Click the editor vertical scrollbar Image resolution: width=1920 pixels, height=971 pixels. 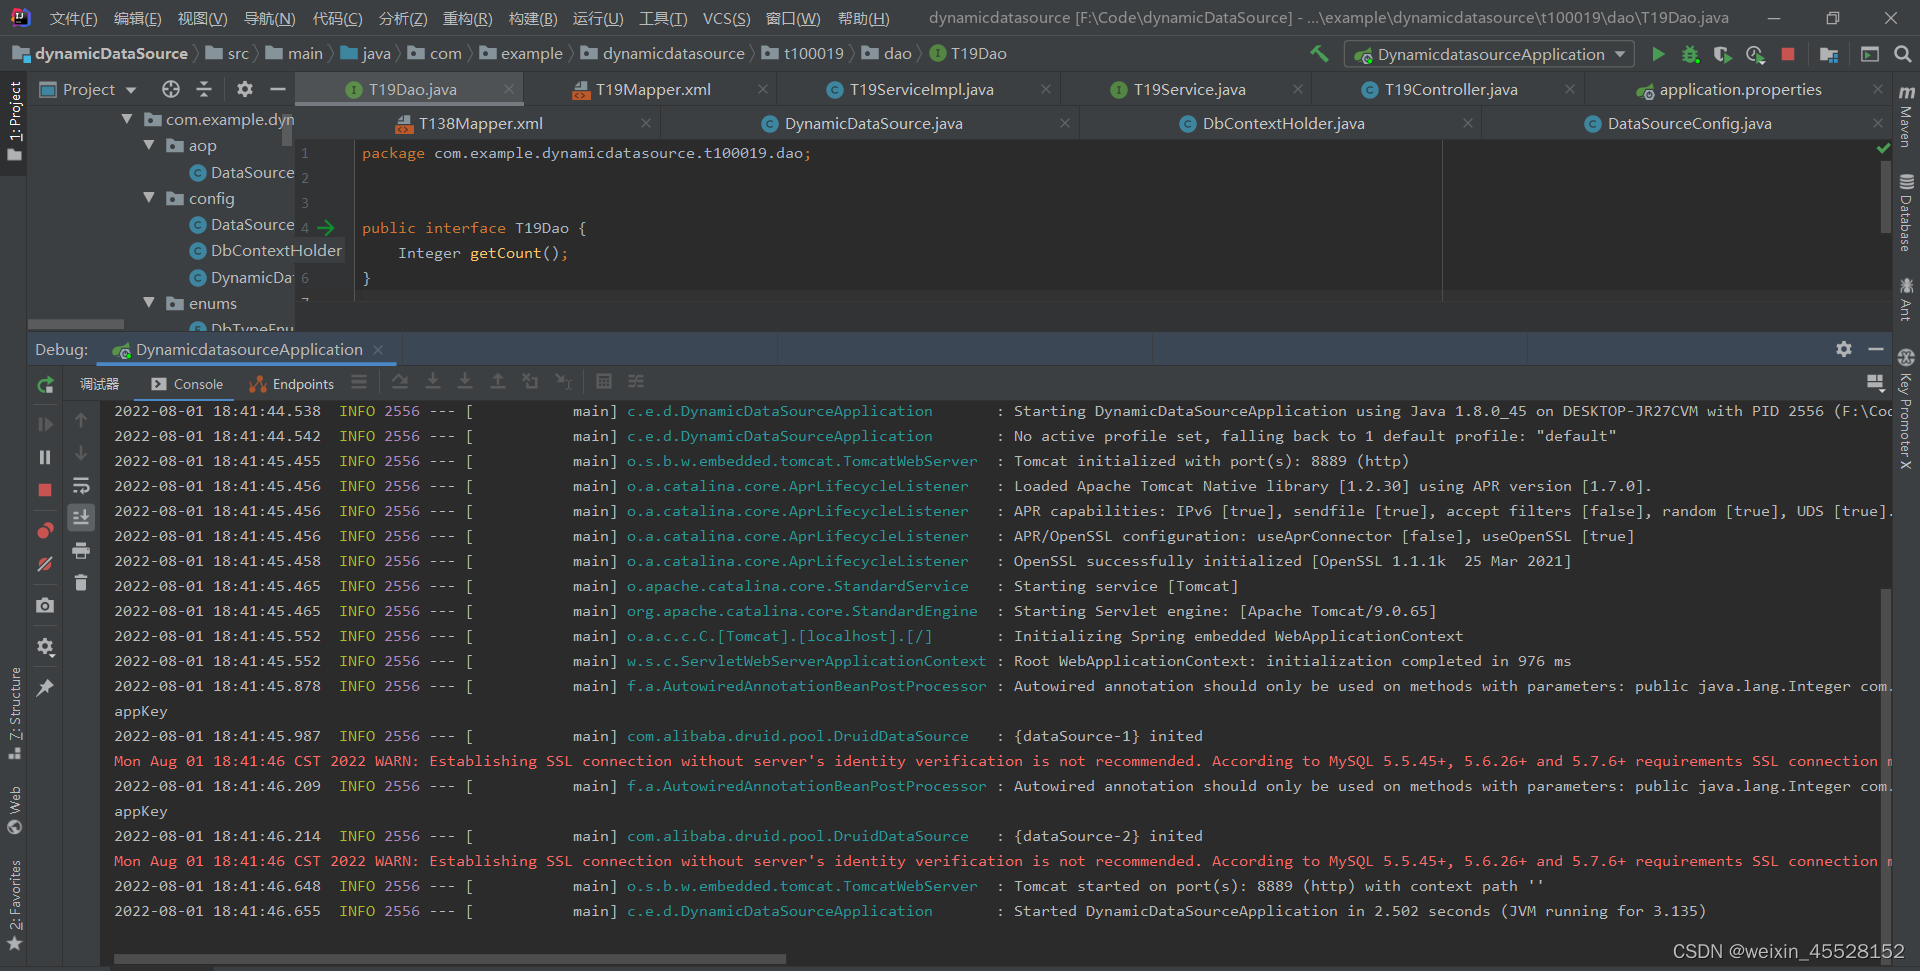pyautogui.click(x=1884, y=196)
